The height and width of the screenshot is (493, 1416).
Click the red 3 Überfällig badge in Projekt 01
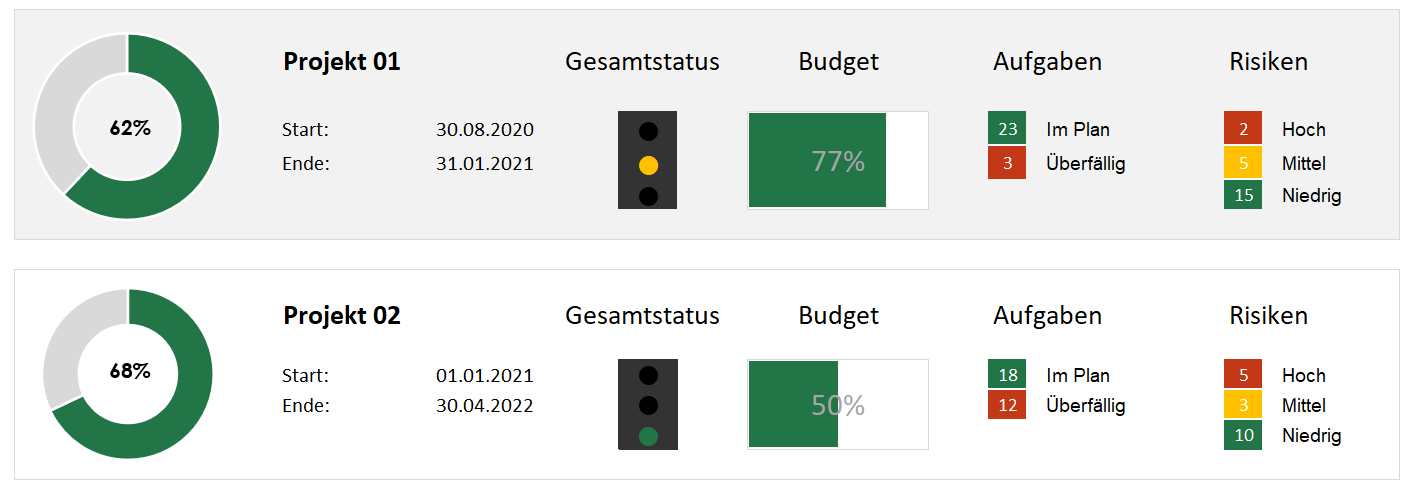[x=1007, y=163]
